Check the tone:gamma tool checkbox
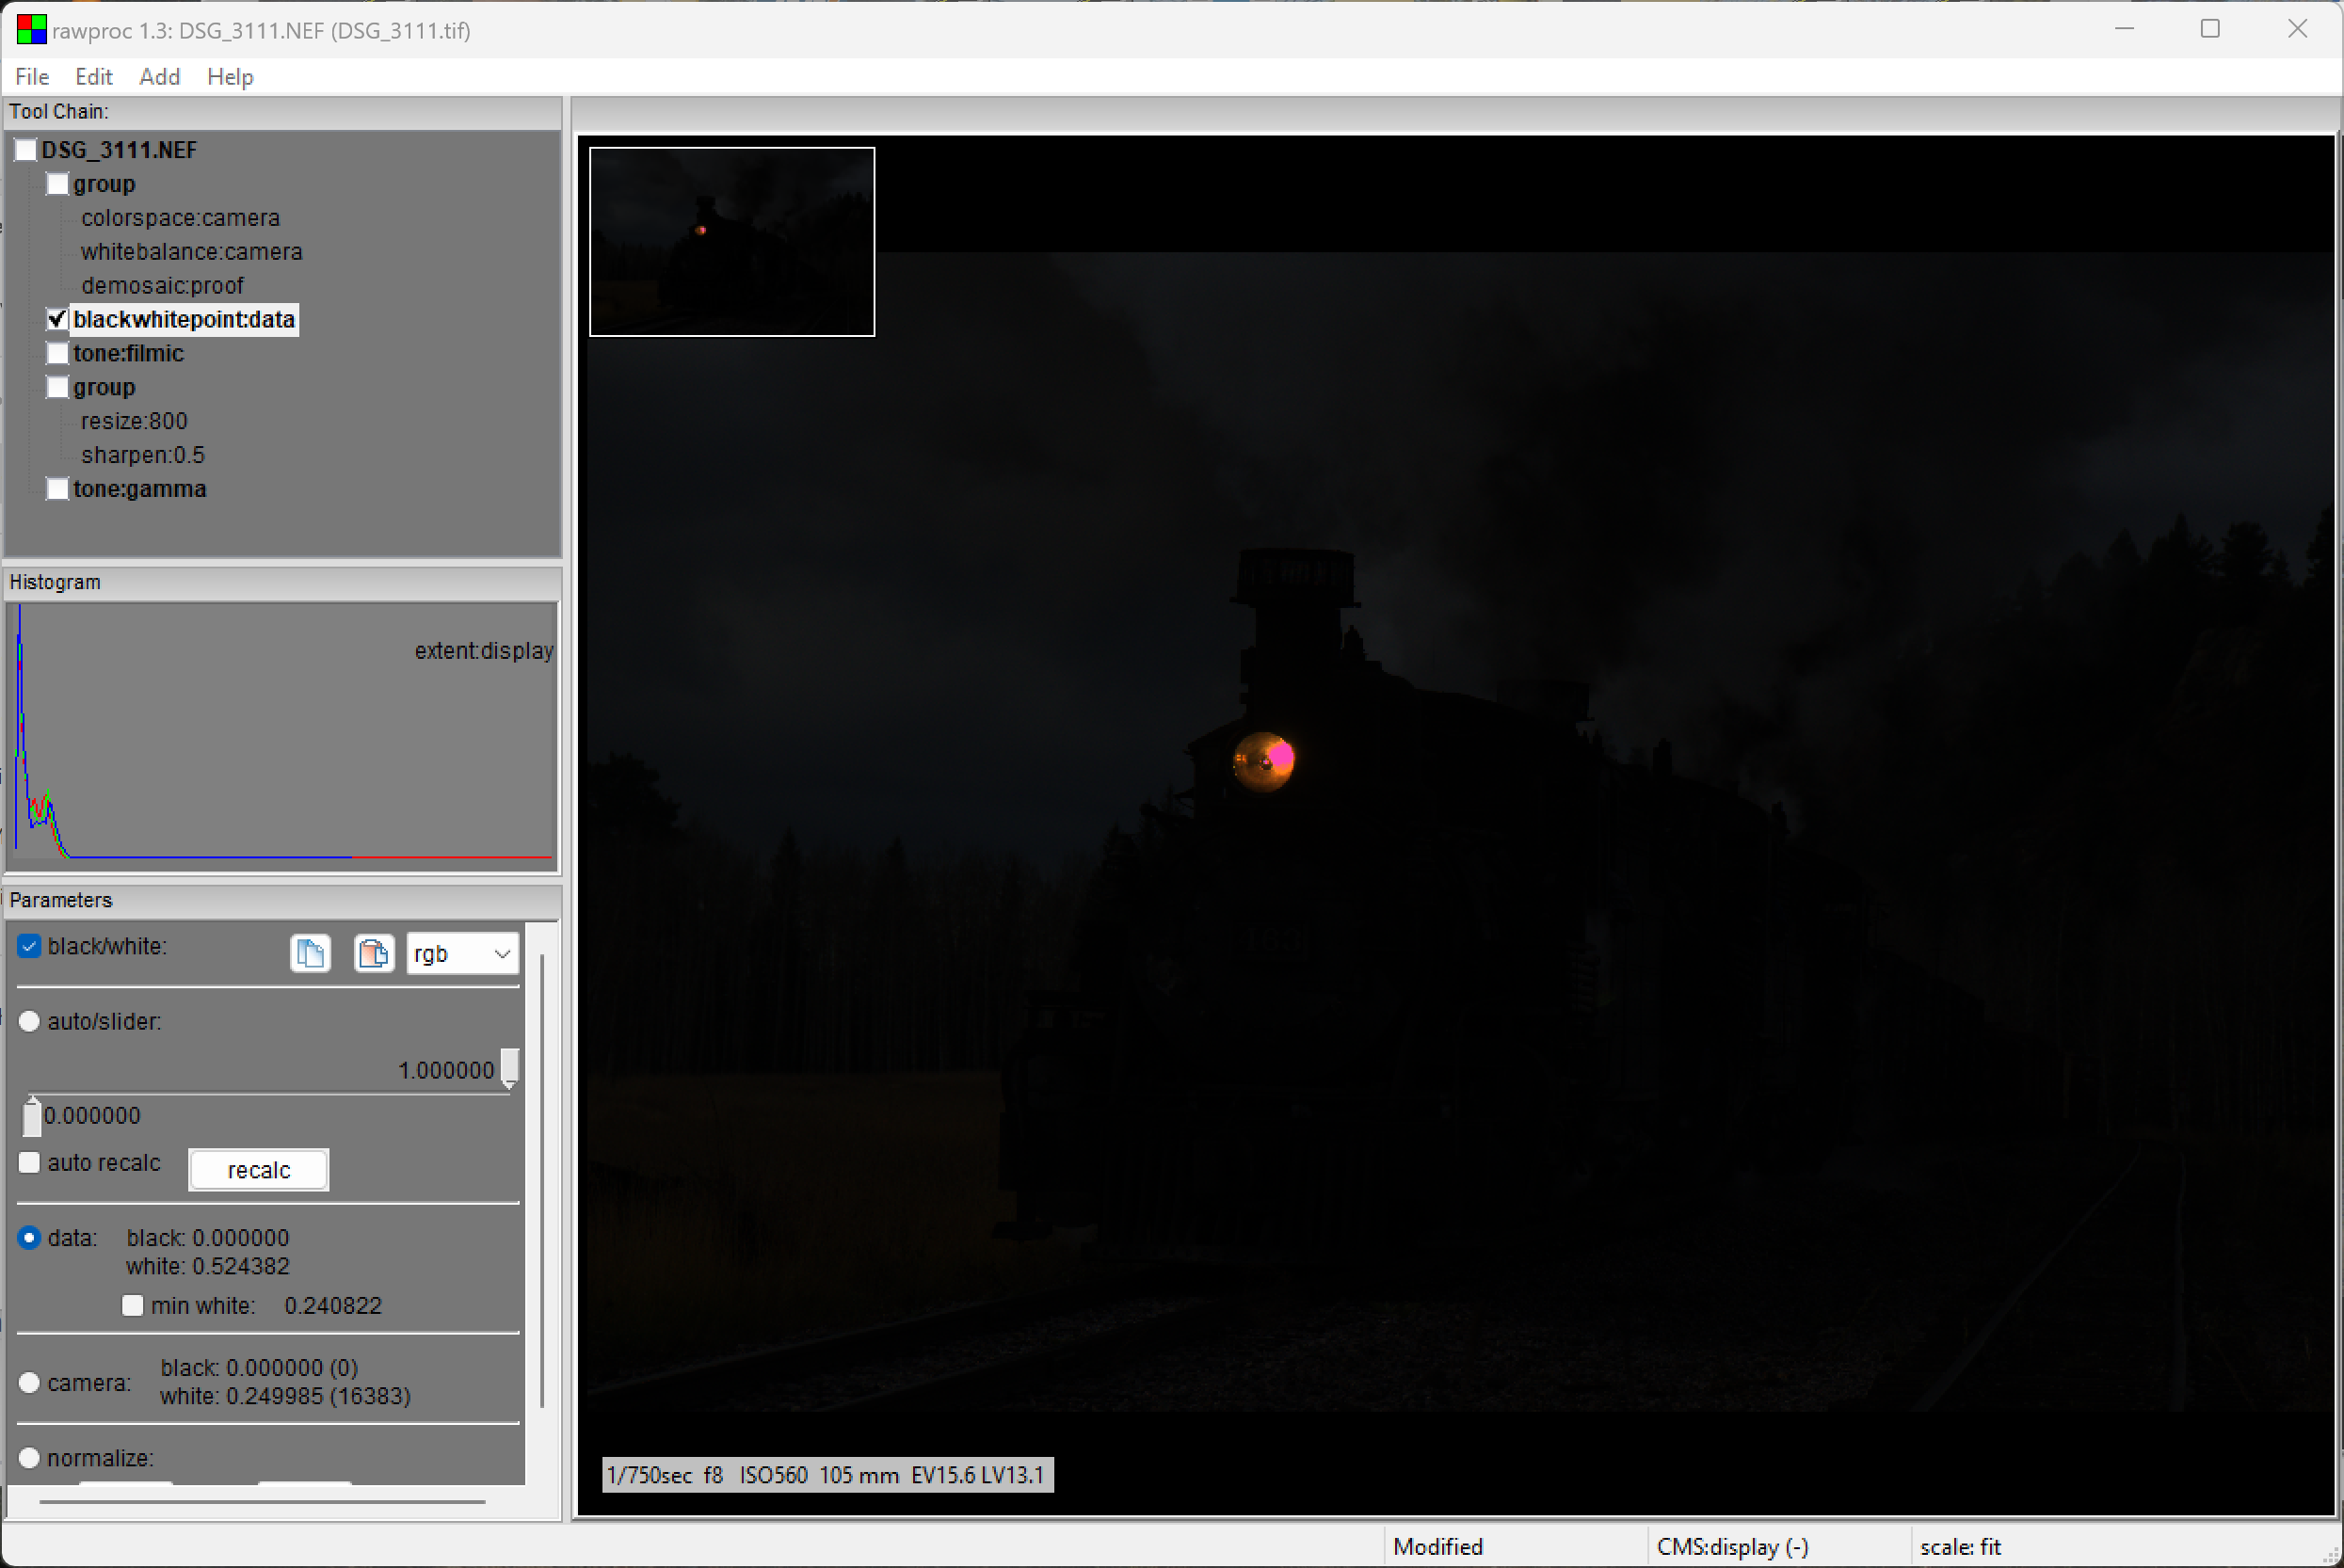 click(58, 489)
